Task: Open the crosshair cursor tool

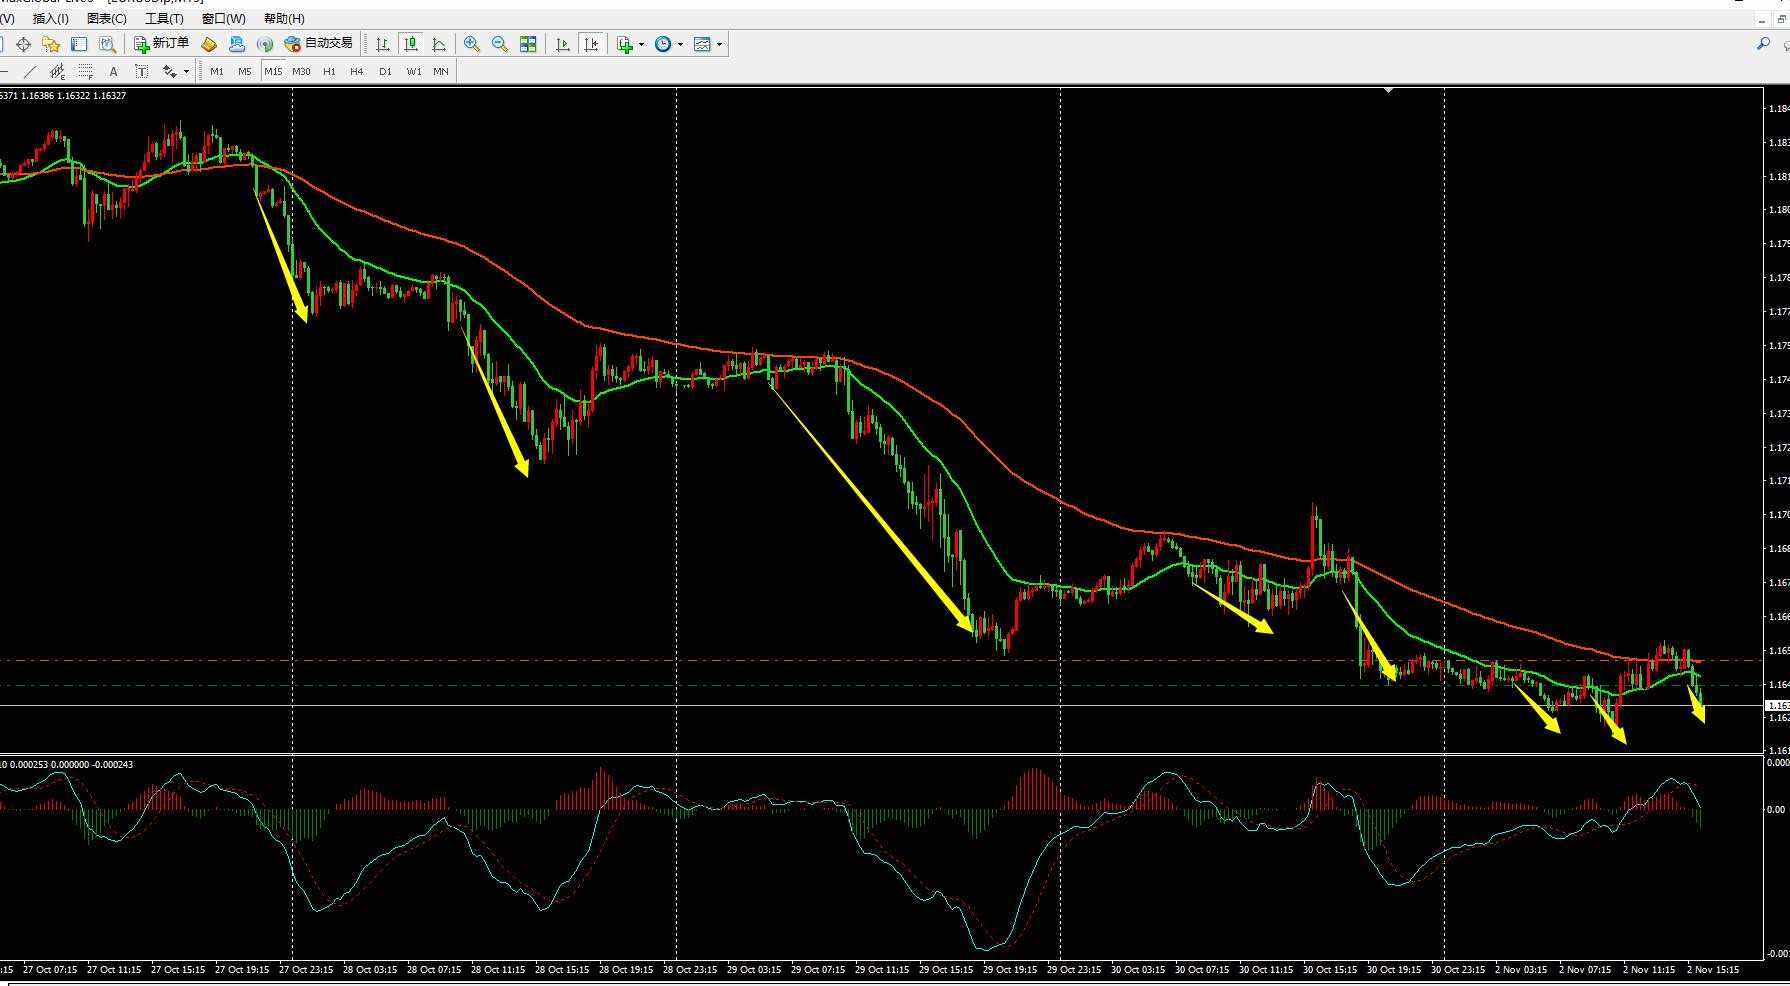Action: 23,44
